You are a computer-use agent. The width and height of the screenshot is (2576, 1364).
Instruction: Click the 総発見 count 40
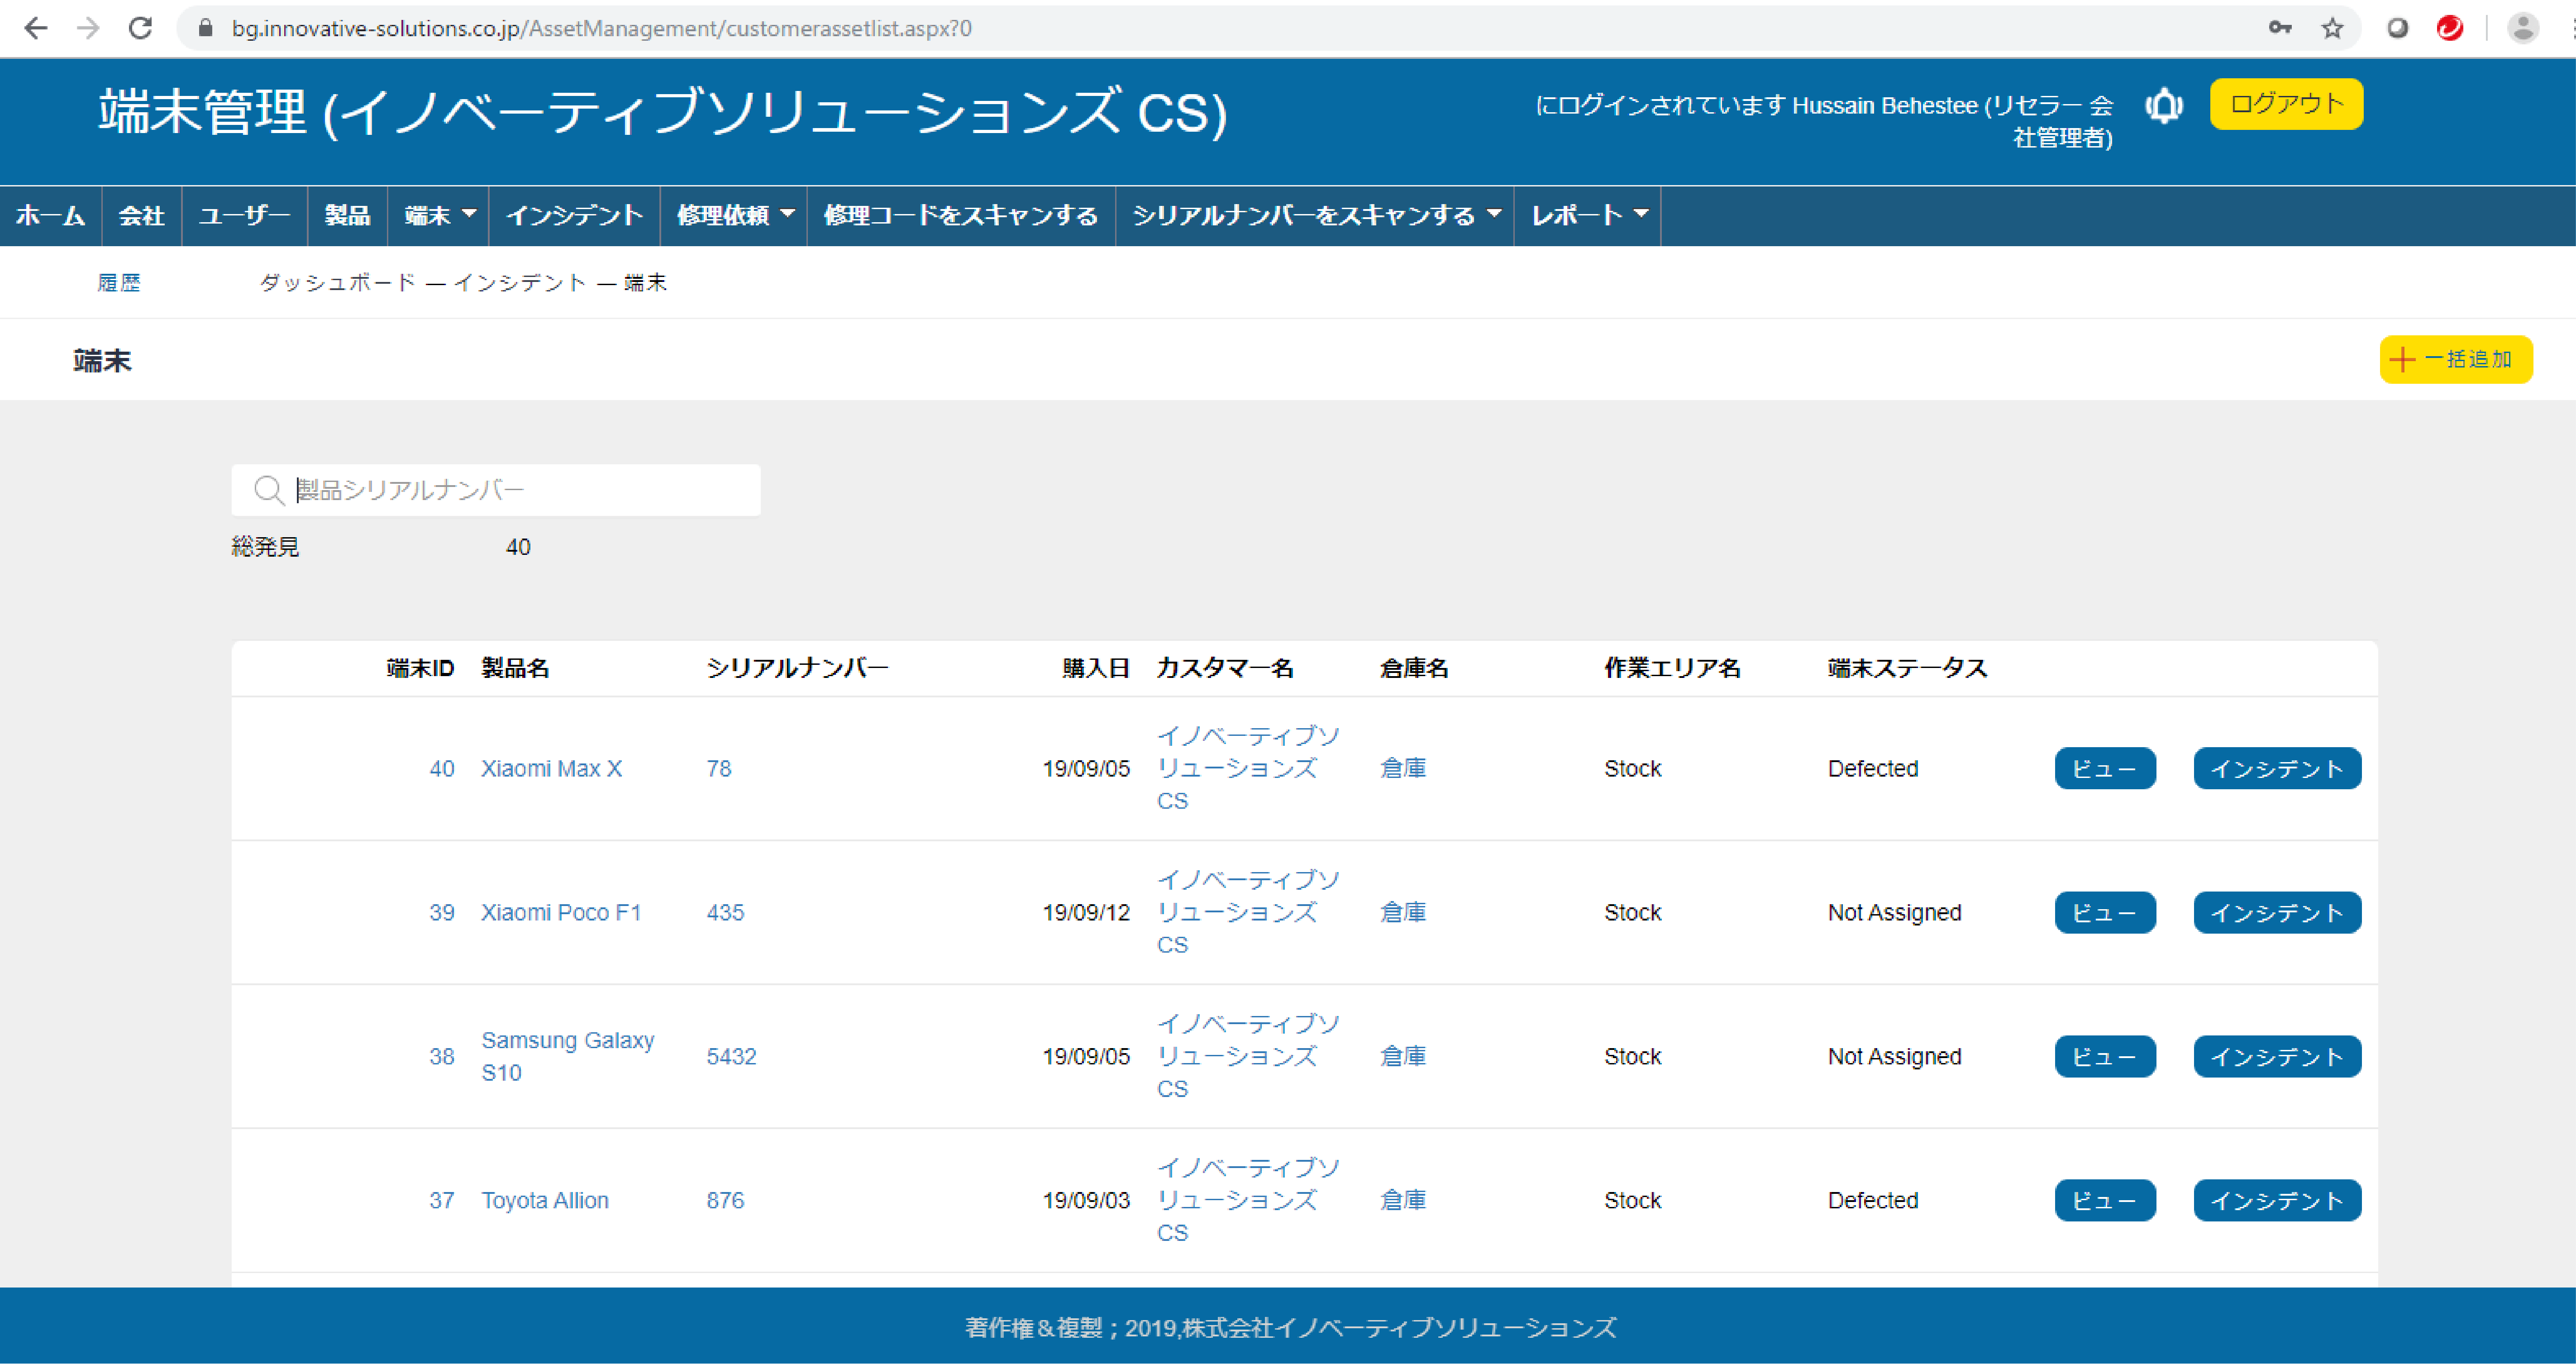pyautogui.click(x=518, y=547)
